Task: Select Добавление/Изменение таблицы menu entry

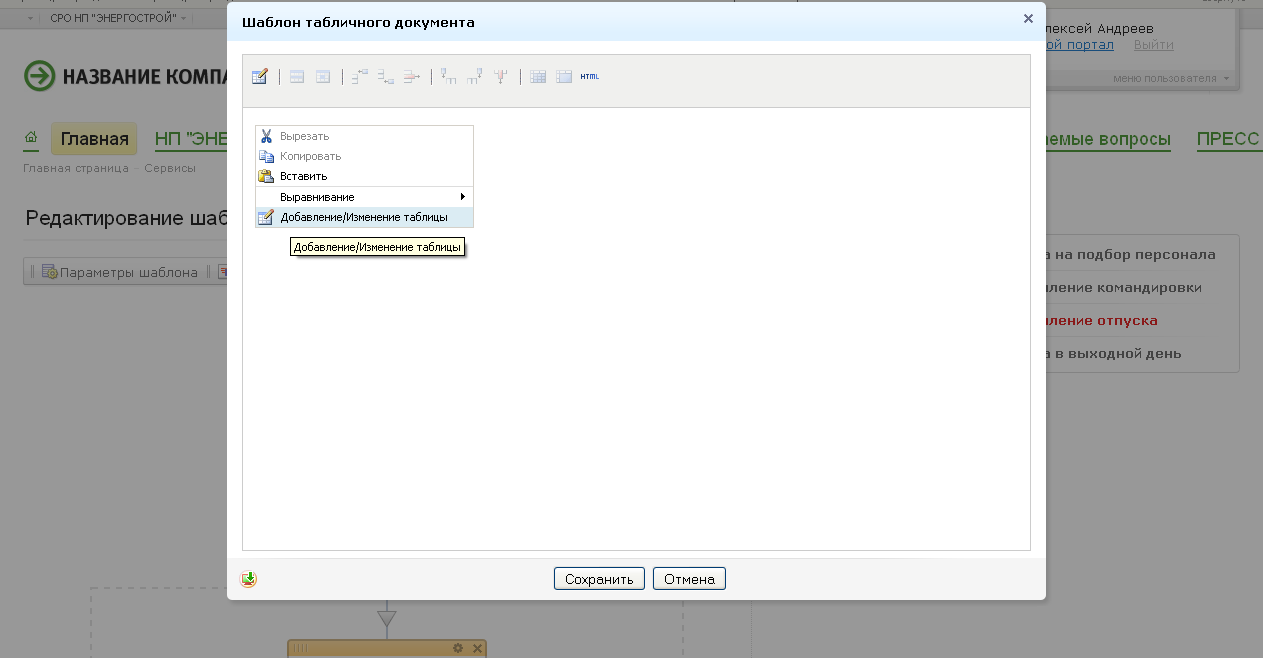Action: point(364,217)
